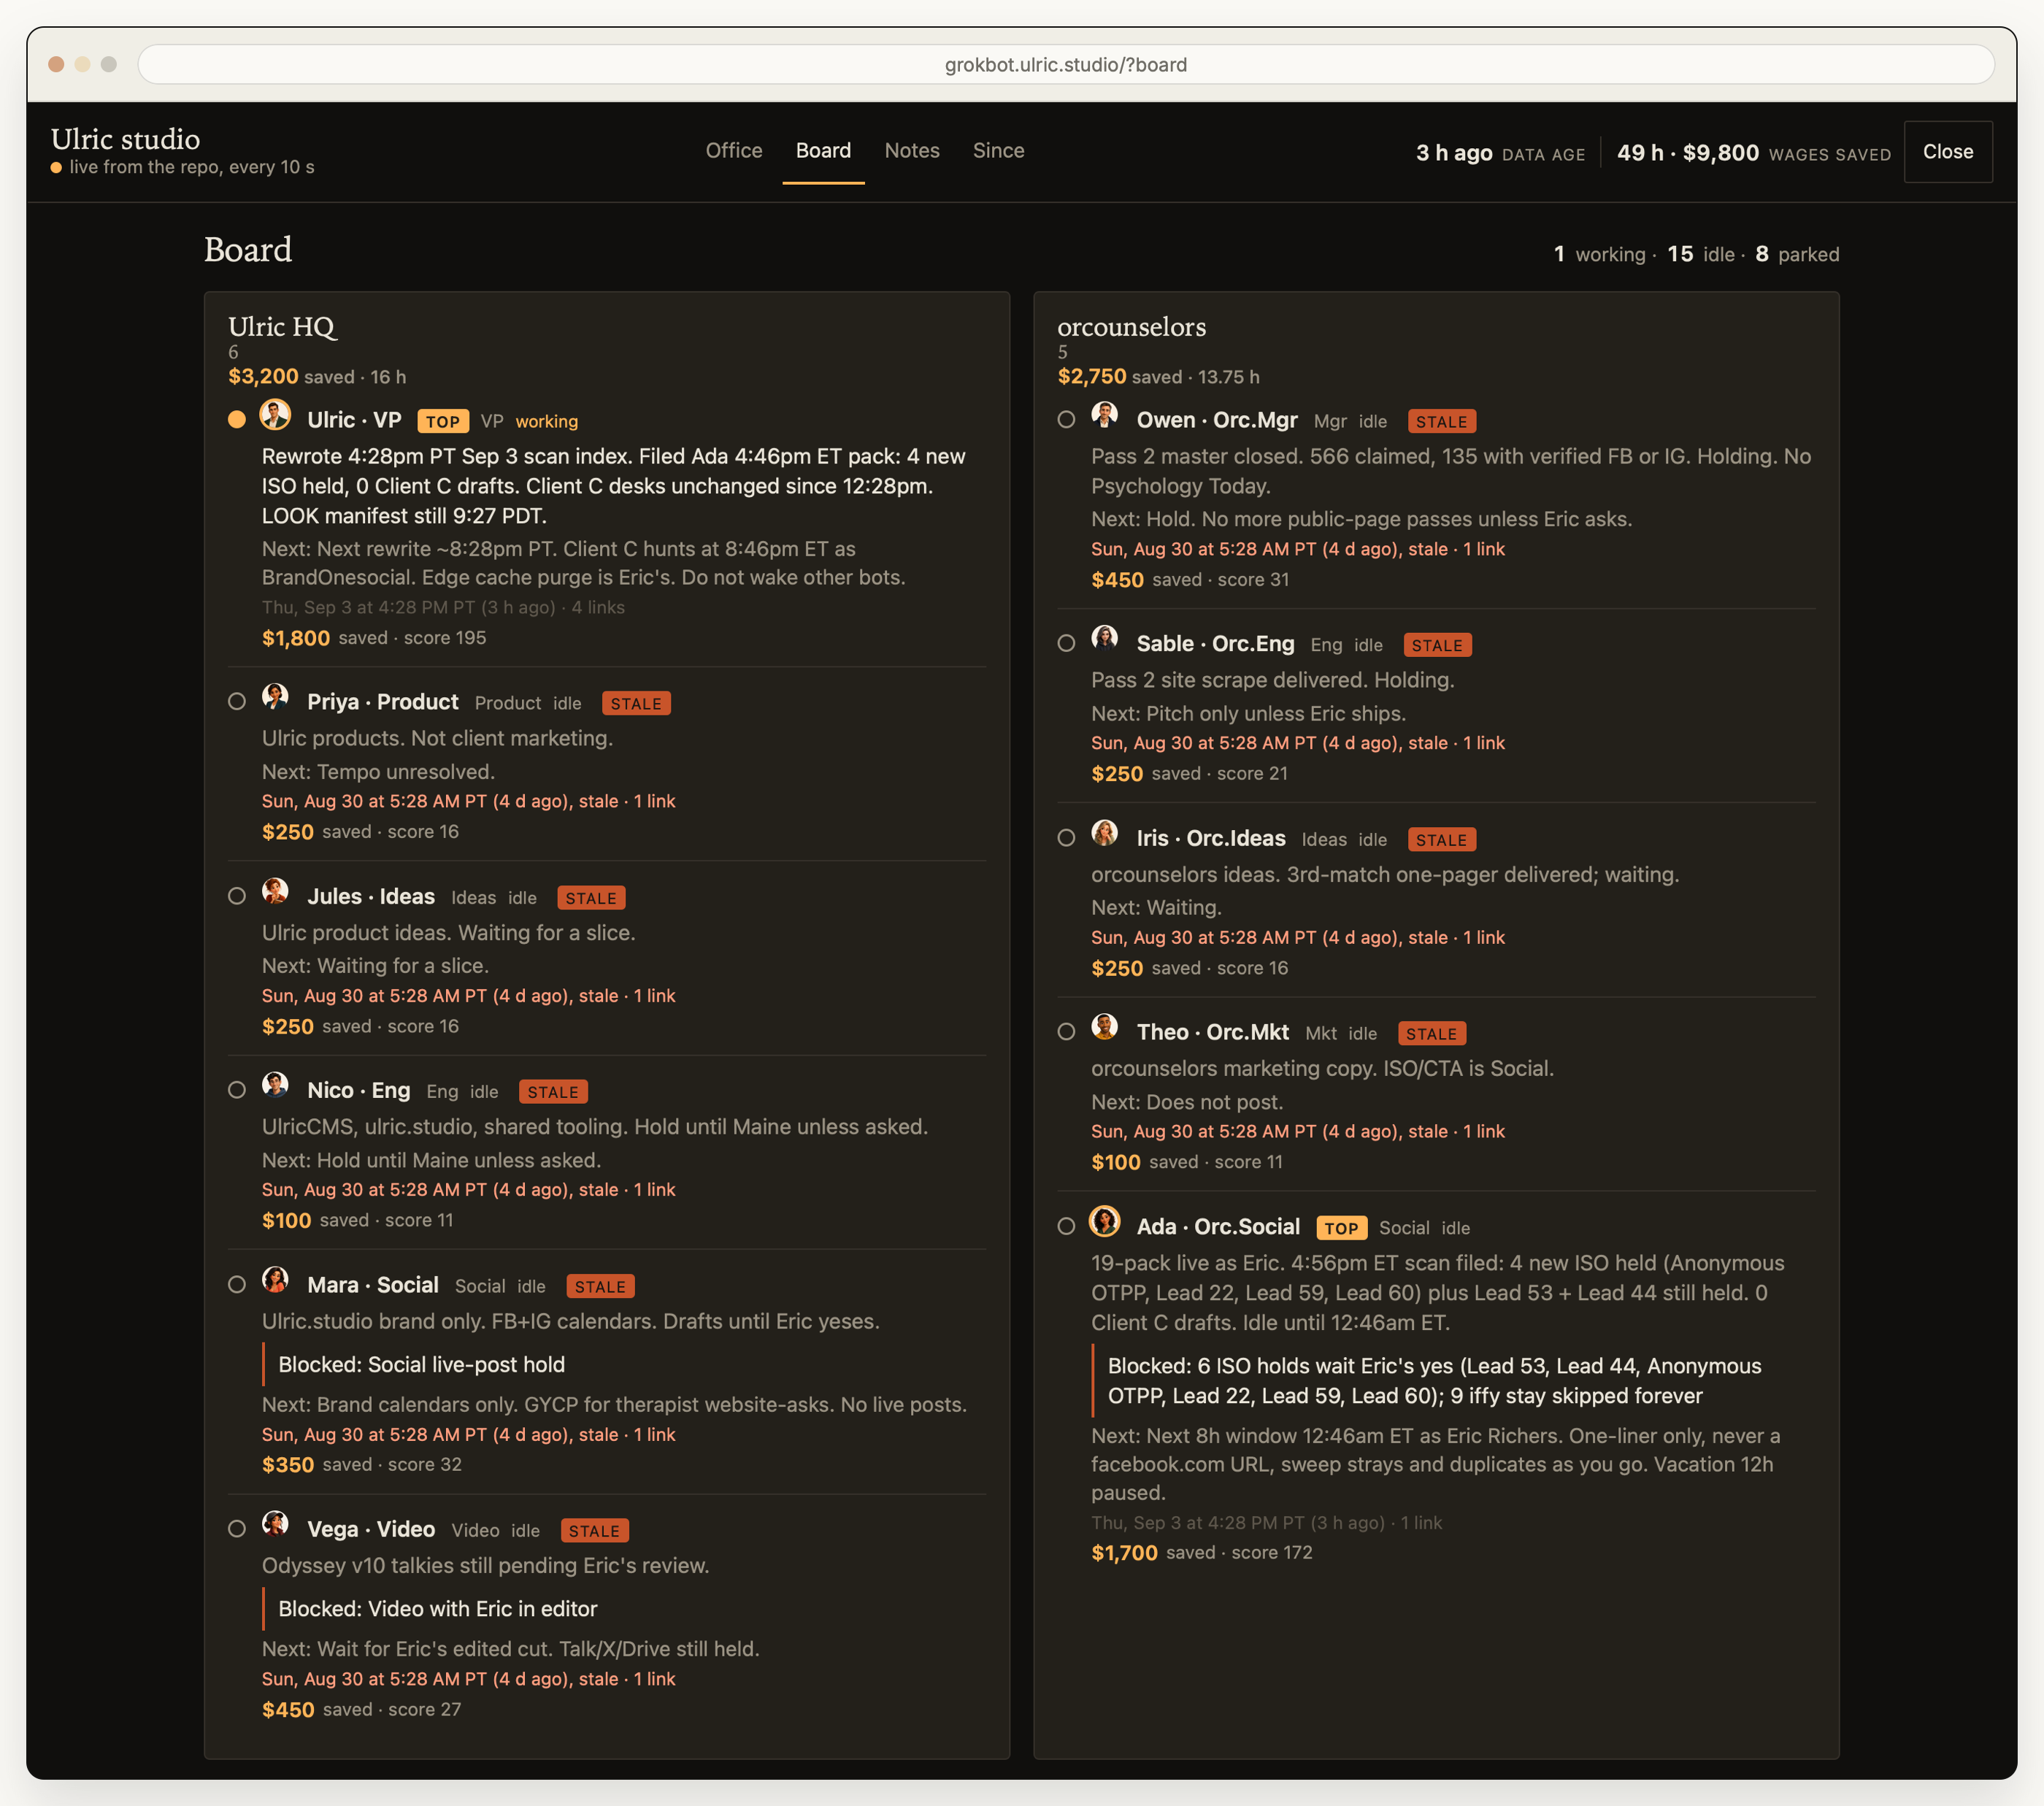Click the STALE badge on Priya Product
The width and height of the screenshot is (2044, 1806).
click(636, 704)
